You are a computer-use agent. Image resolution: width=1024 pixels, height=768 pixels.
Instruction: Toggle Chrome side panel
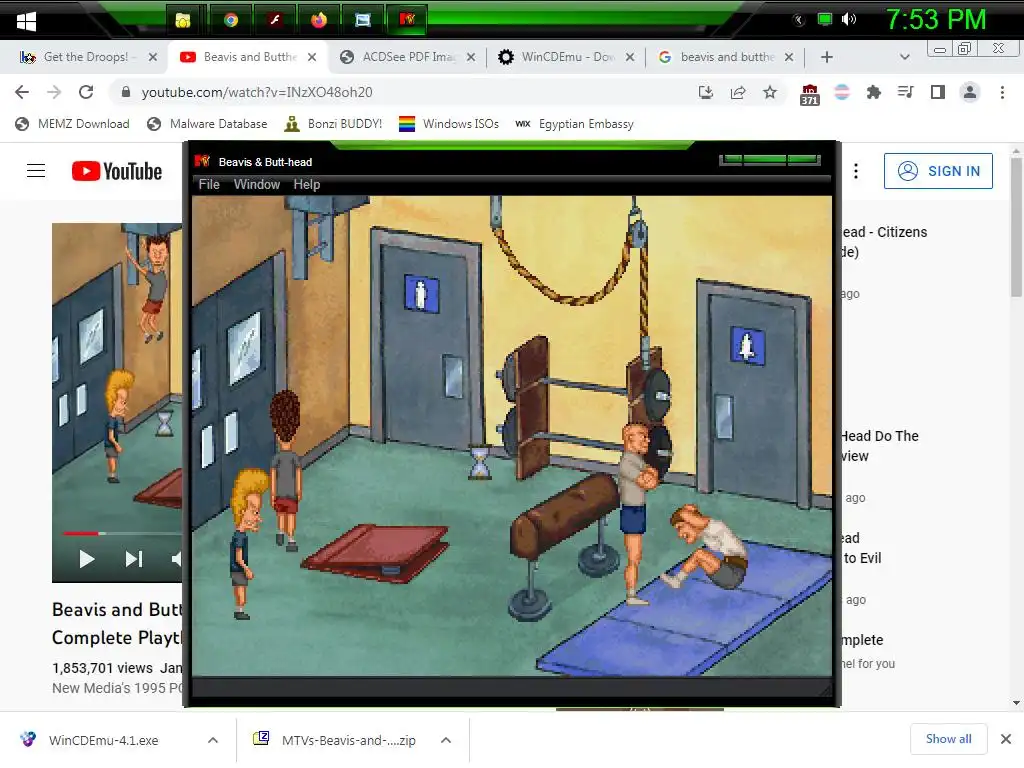pos(938,92)
